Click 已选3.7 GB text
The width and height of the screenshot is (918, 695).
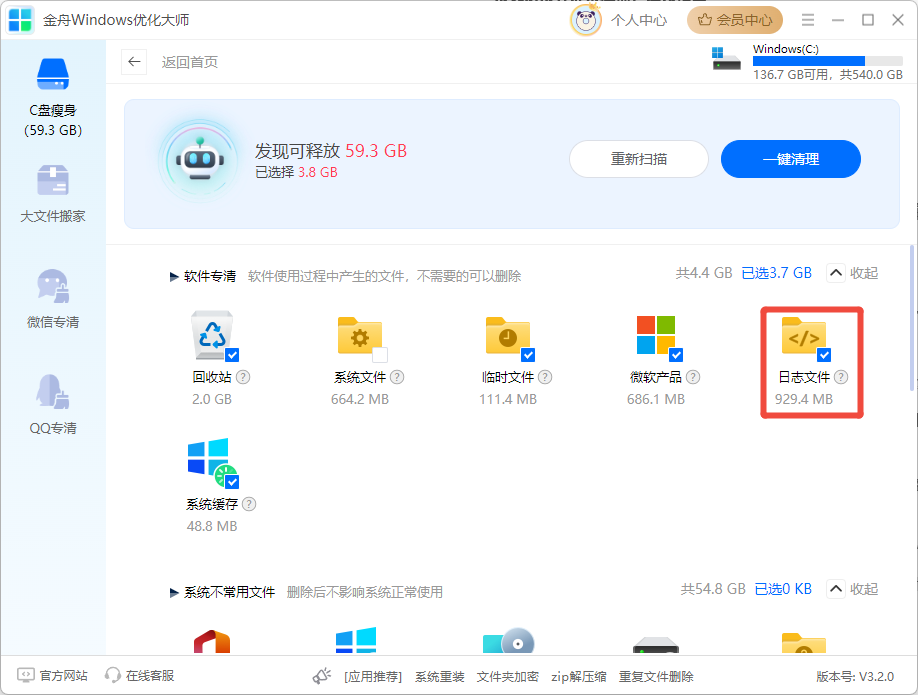pos(776,273)
